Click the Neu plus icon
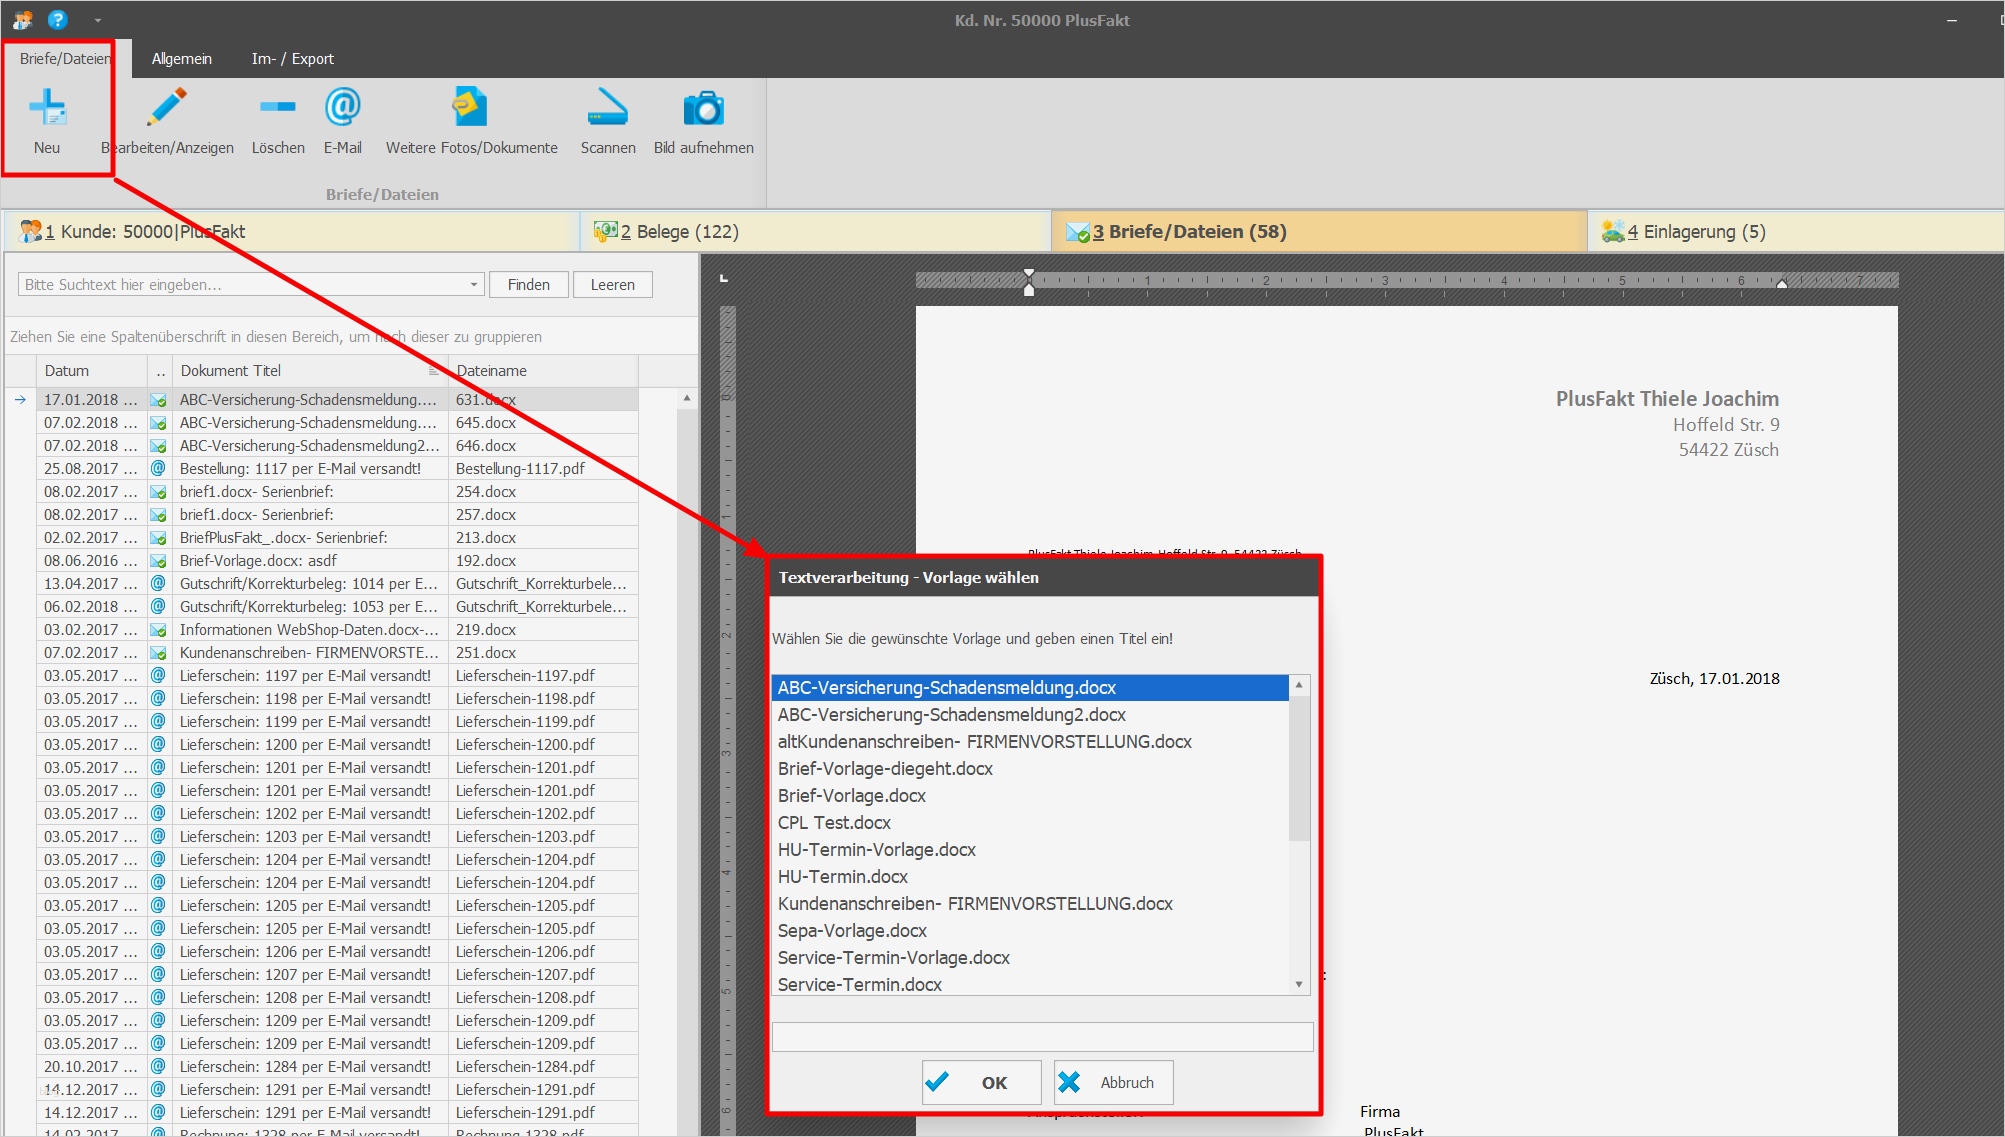 (x=47, y=108)
